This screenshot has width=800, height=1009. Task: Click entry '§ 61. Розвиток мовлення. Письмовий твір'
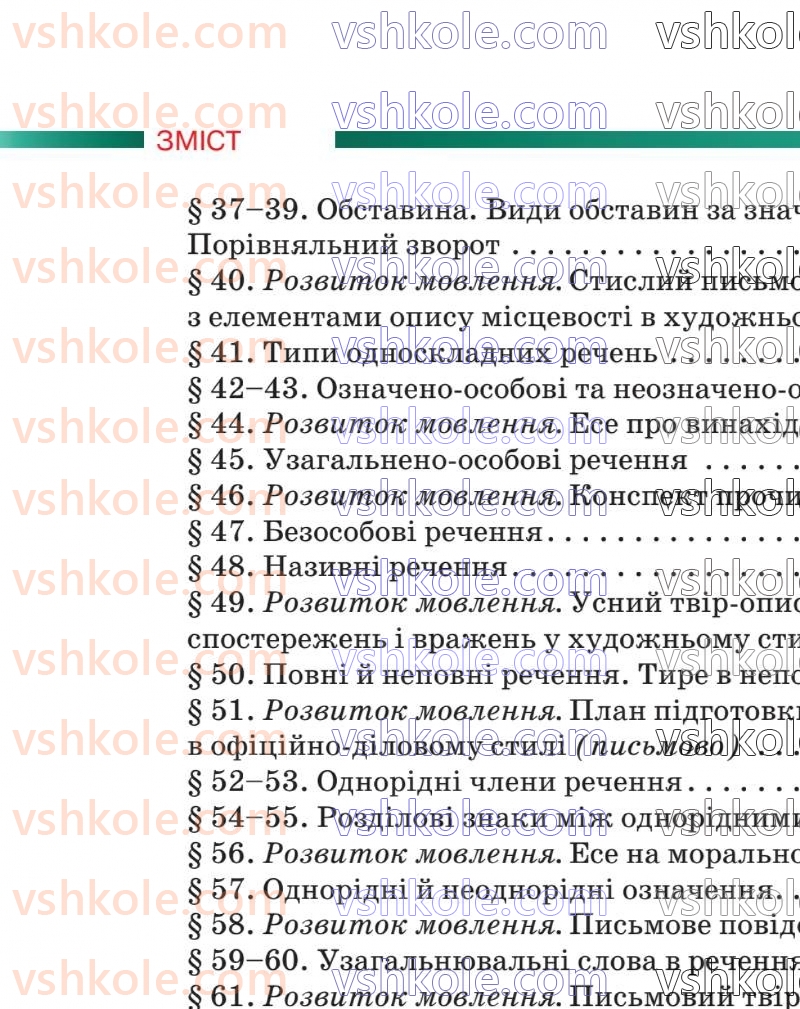click(x=493, y=996)
